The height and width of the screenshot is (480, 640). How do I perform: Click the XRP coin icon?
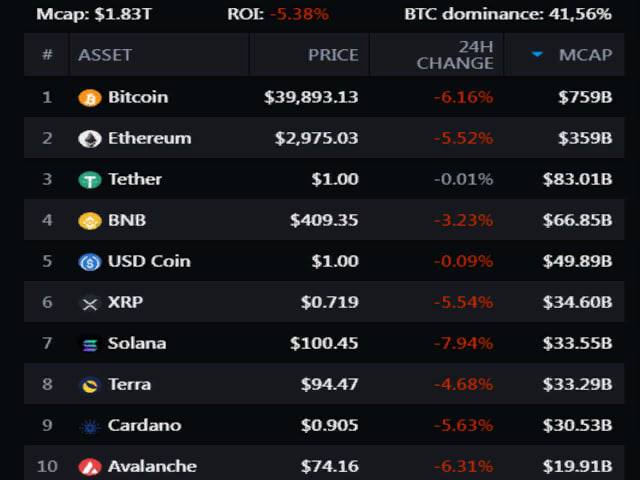pyautogui.click(x=90, y=303)
